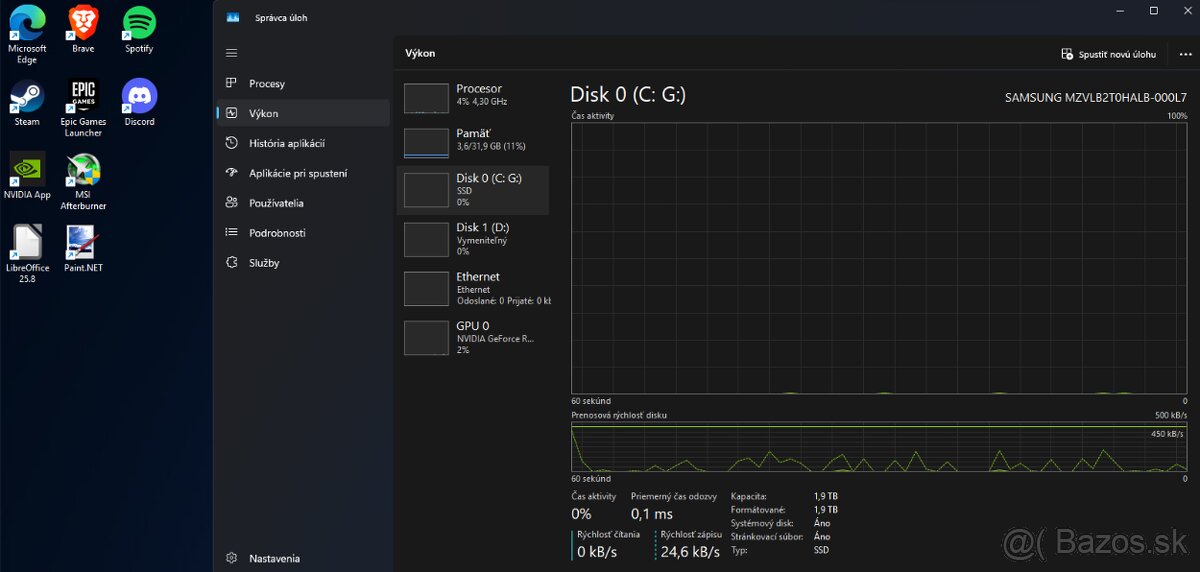This screenshot has height=572, width=1200.
Task: Open Aplikácie pri spustení page
Action: click(304, 173)
